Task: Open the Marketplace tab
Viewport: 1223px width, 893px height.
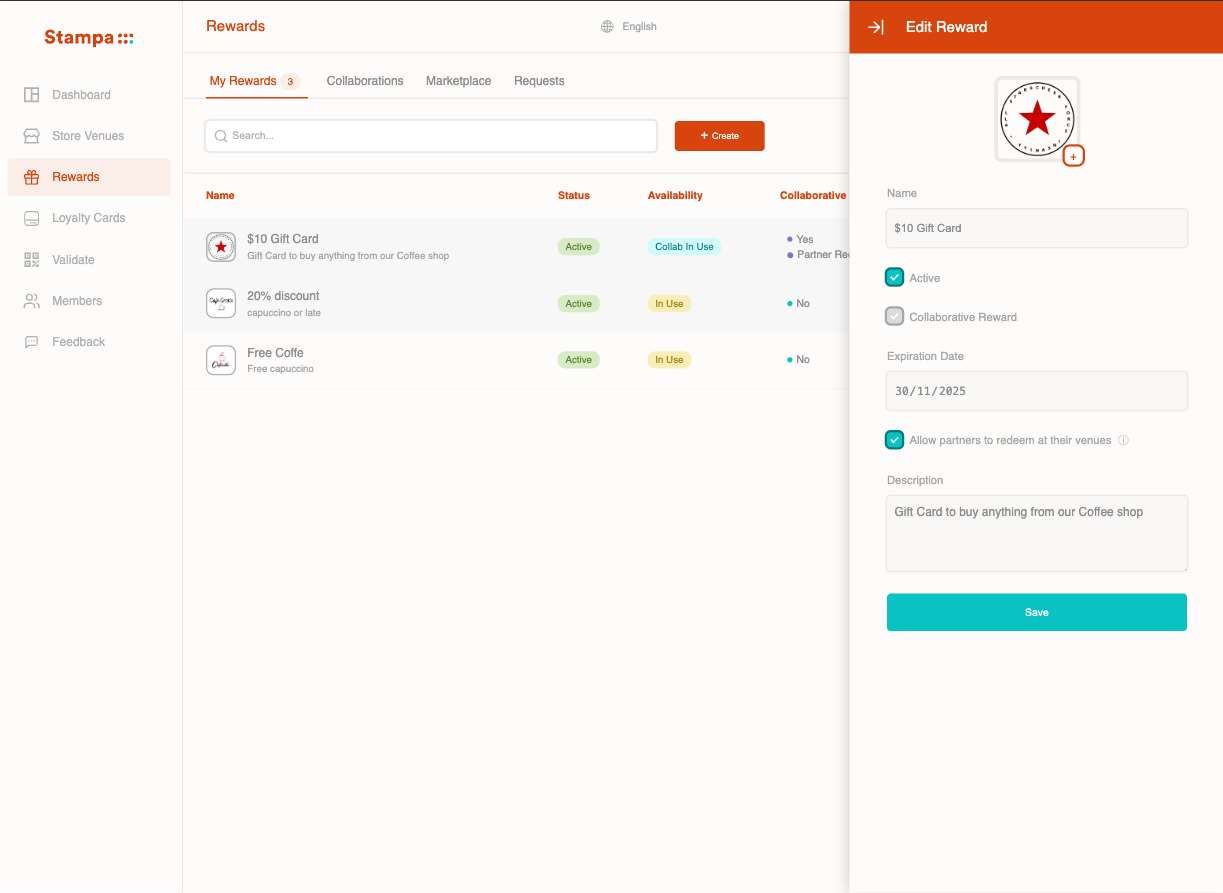Action: pyautogui.click(x=458, y=81)
